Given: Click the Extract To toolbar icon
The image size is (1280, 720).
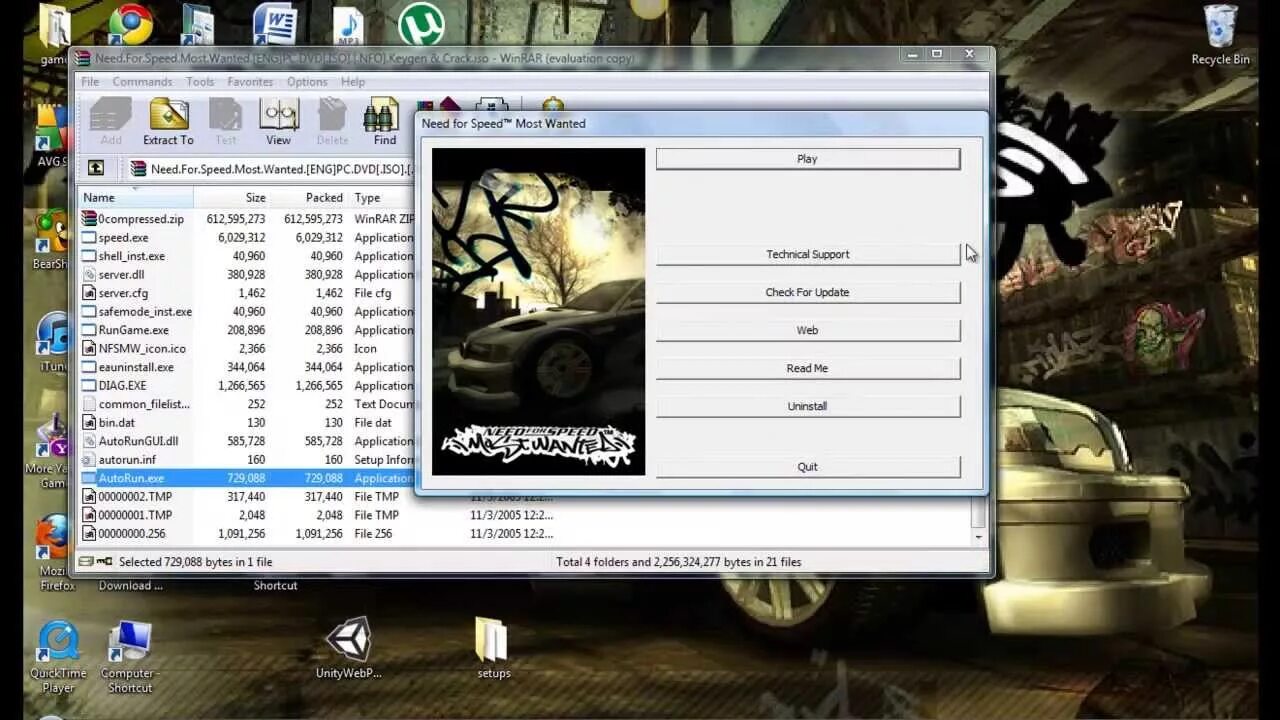Looking at the screenshot, I should tap(168, 122).
